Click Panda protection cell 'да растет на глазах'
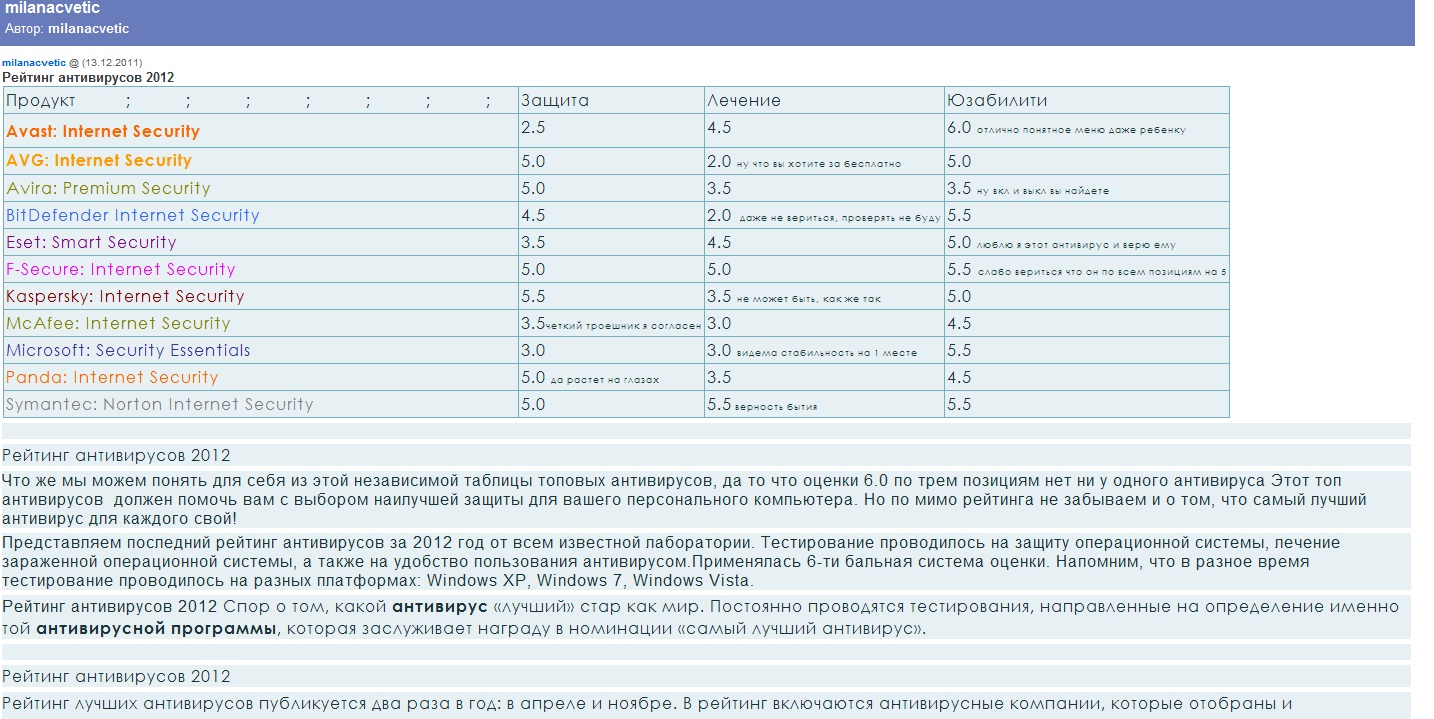The width and height of the screenshot is (1434, 719). (x=612, y=377)
